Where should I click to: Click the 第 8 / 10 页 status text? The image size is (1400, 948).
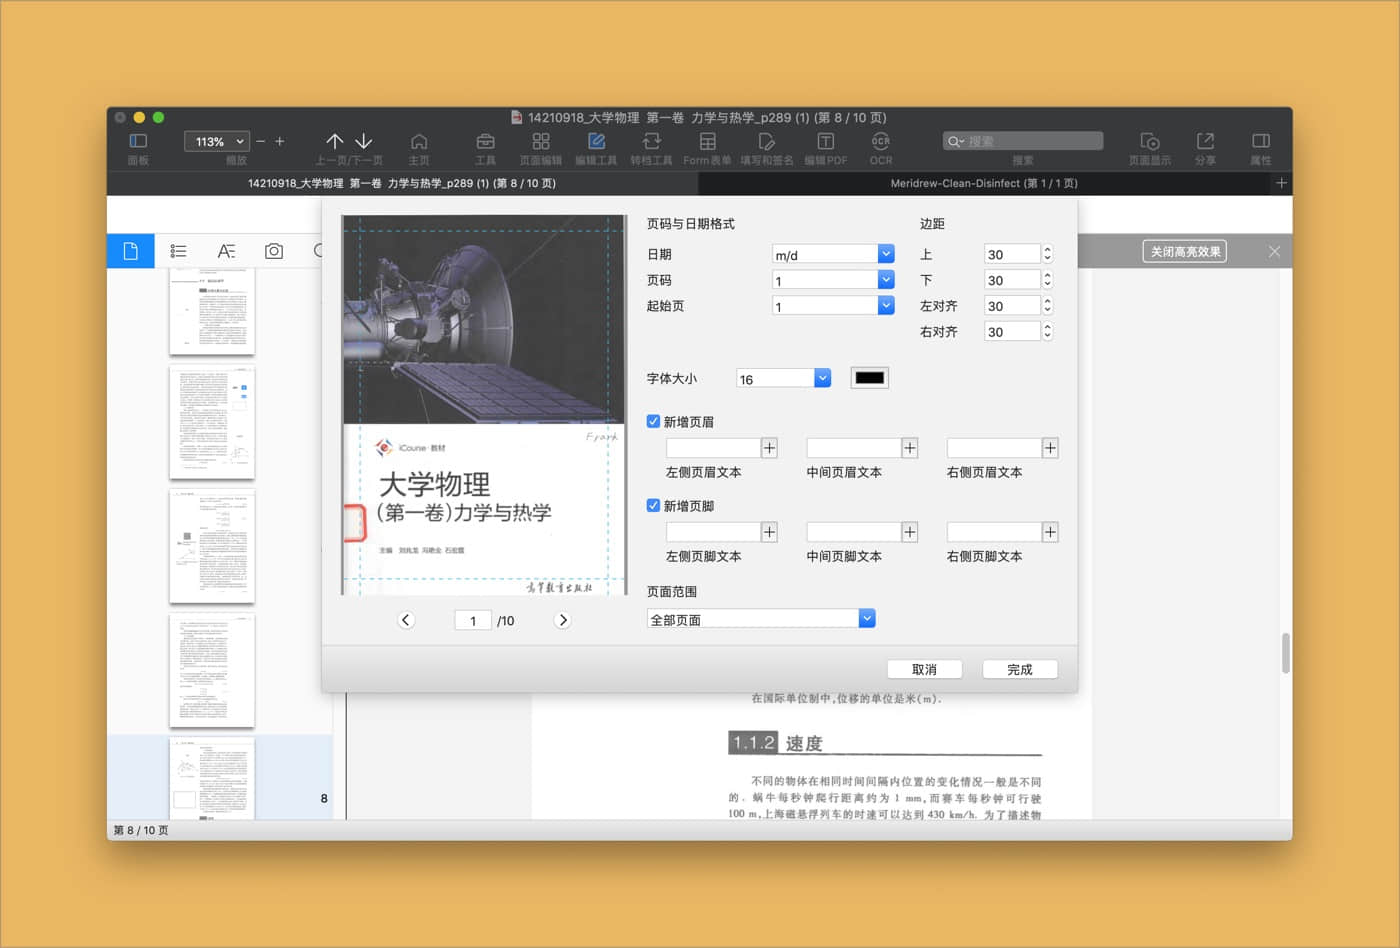(x=141, y=830)
